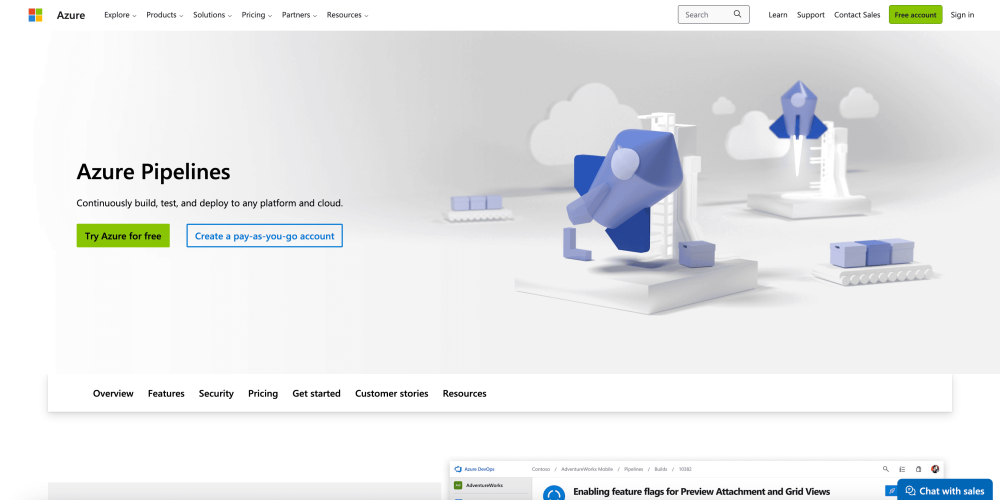Click the Azure Pipelines heading
This screenshot has width=1000, height=500.
[x=153, y=172]
